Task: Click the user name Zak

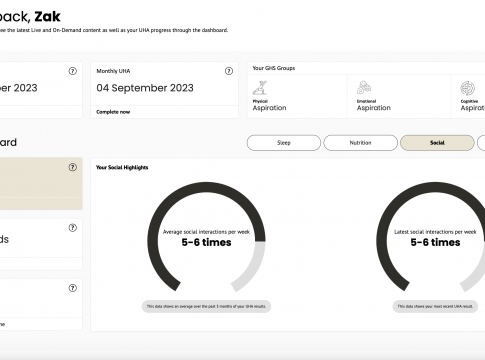Action: (48, 16)
